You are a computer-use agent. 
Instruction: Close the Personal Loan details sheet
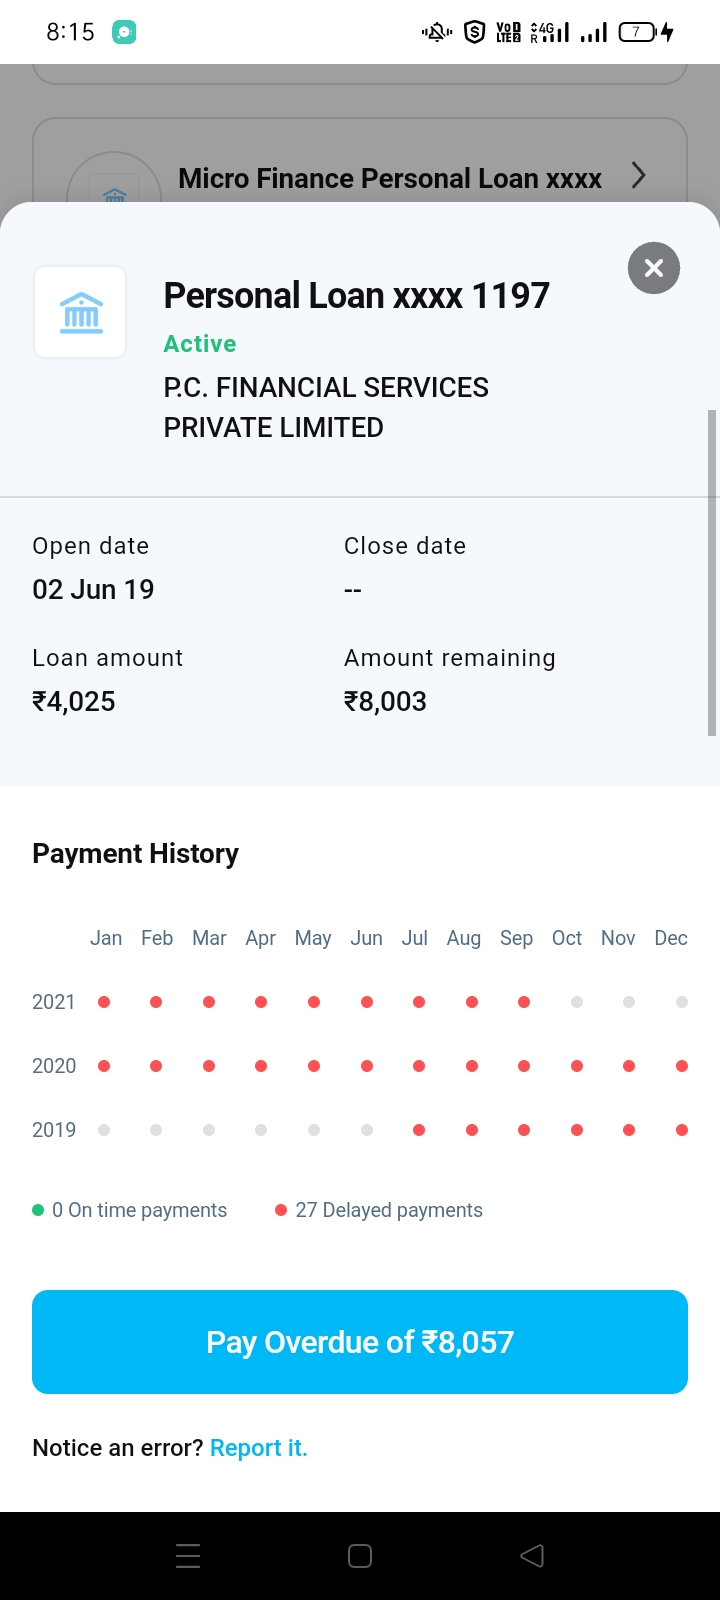[x=654, y=268]
